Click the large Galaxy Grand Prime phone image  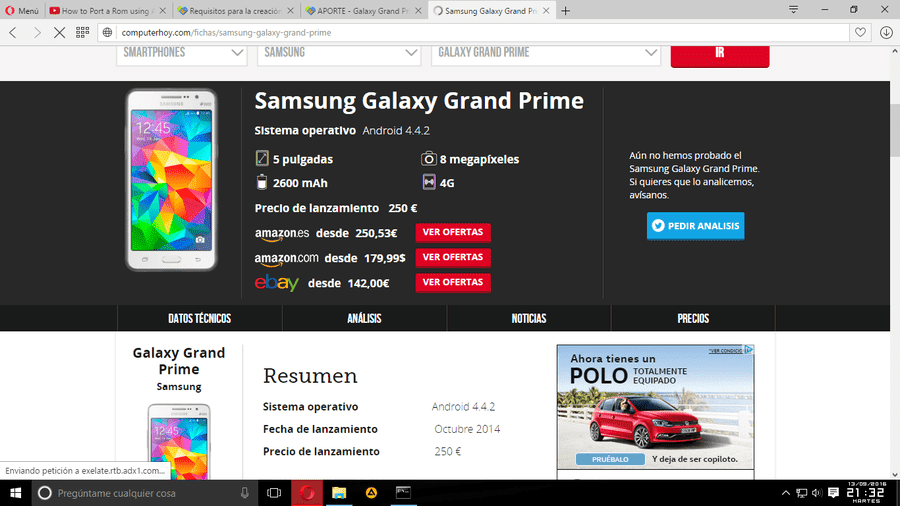pos(172,180)
